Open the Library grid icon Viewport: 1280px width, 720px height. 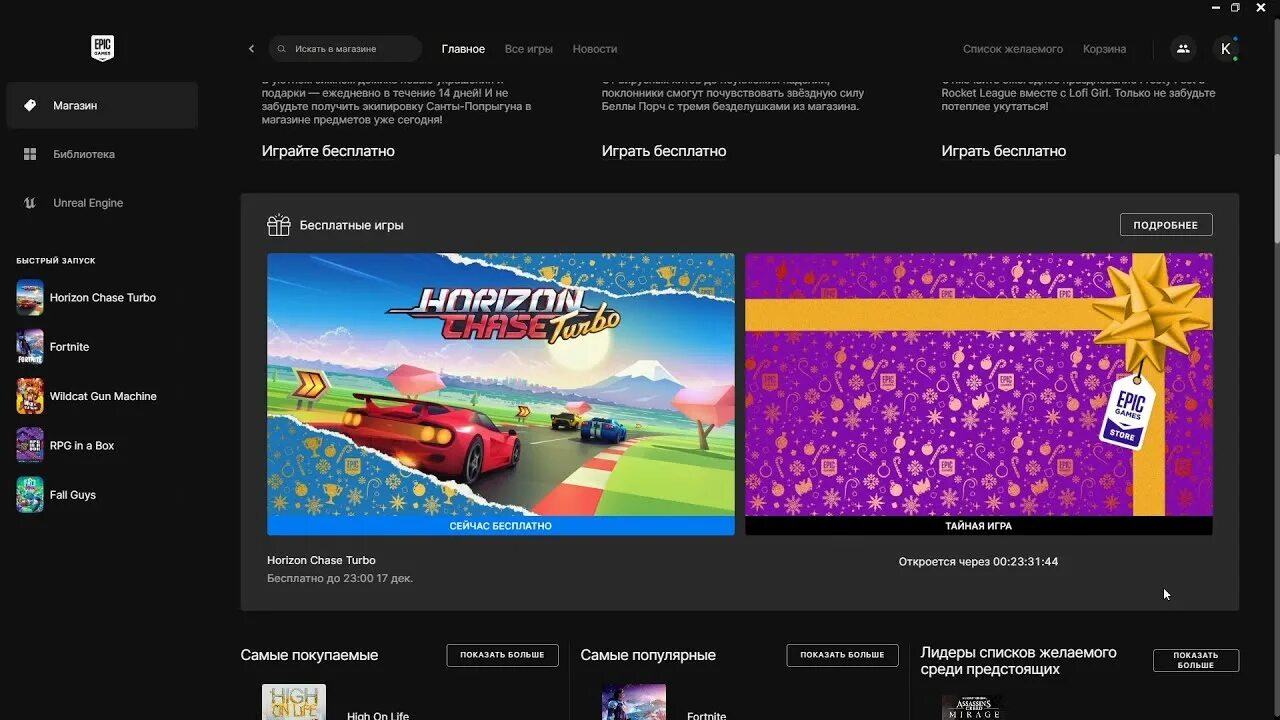[30, 154]
